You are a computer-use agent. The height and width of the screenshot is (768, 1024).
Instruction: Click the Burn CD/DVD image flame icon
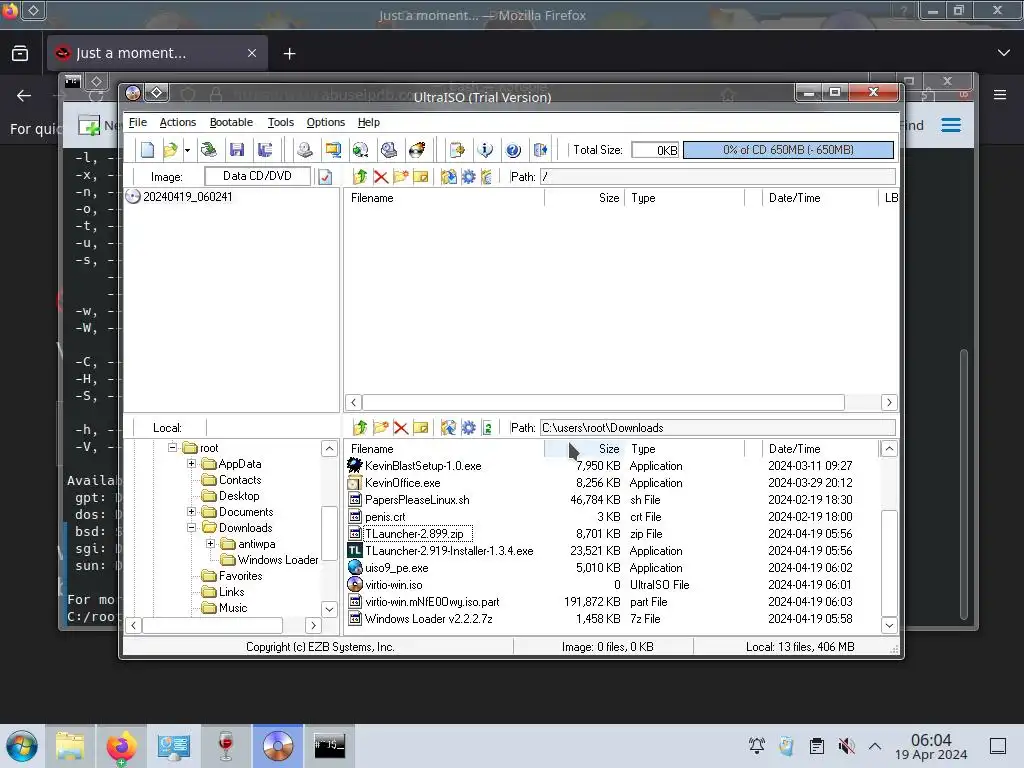coord(417,150)
